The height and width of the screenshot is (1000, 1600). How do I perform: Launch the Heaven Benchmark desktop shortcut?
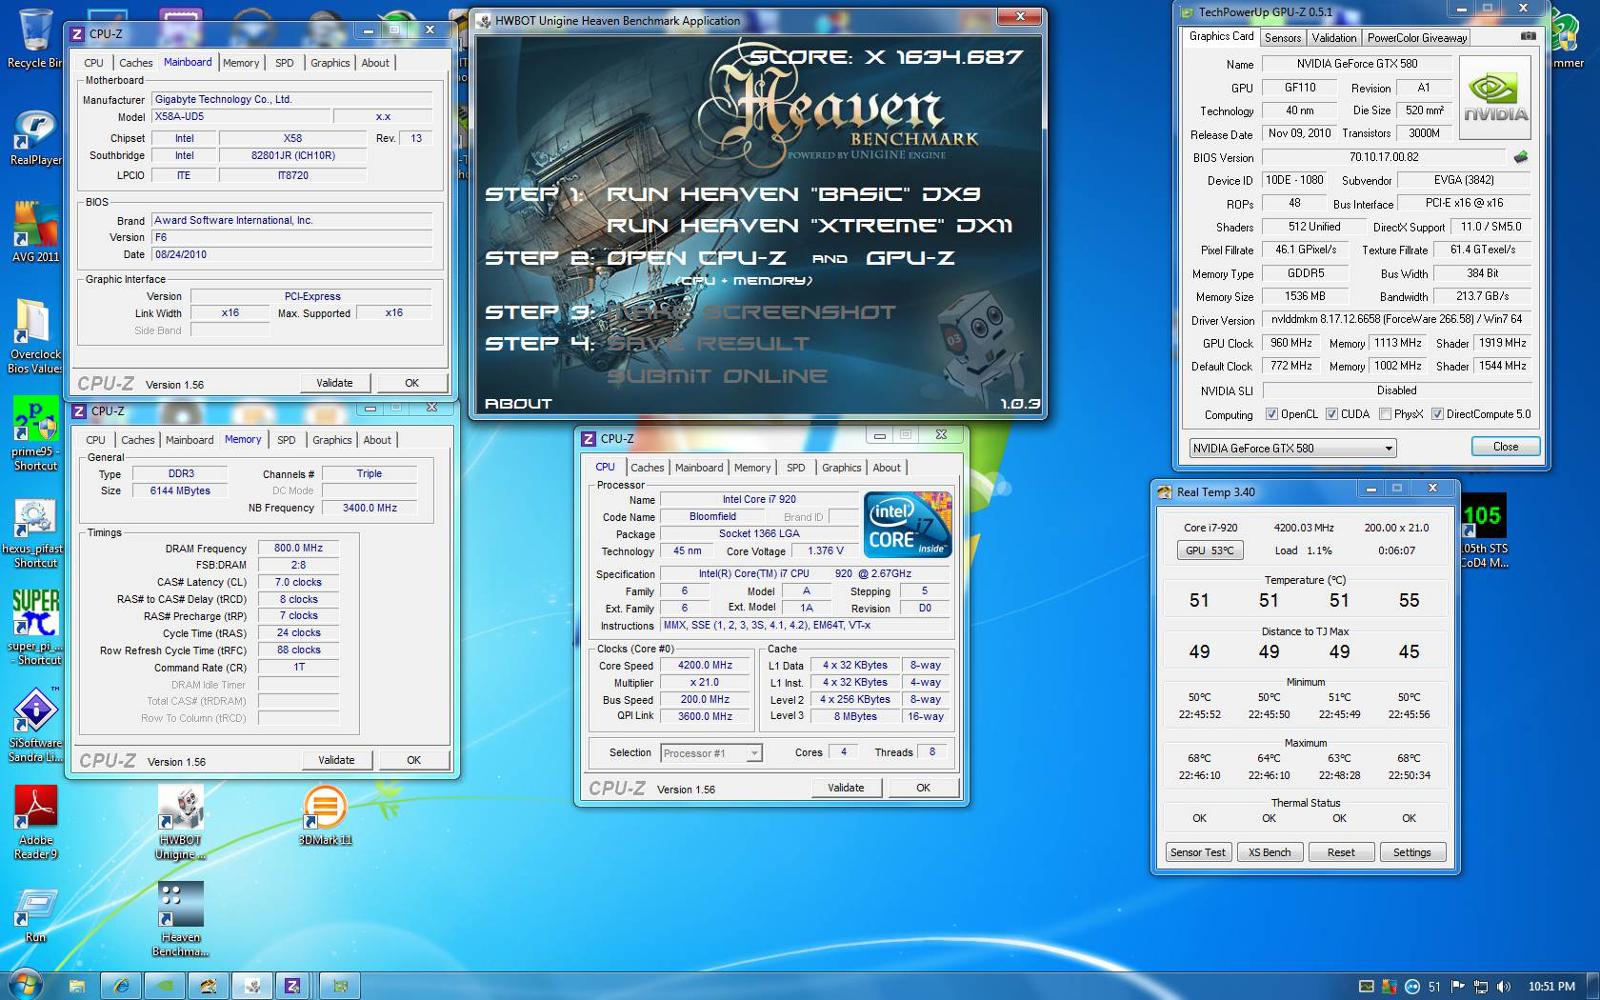[181, 920]
